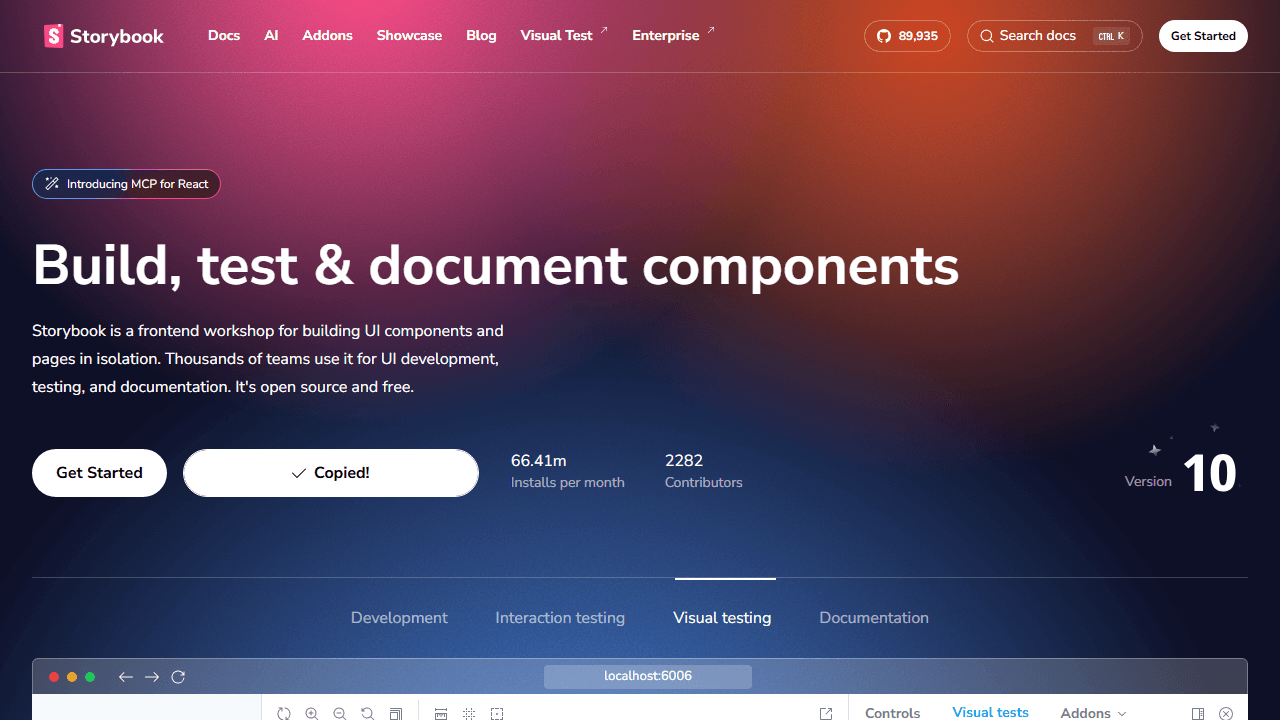Click the remount component icon in demo toolbar

point(284,713)
